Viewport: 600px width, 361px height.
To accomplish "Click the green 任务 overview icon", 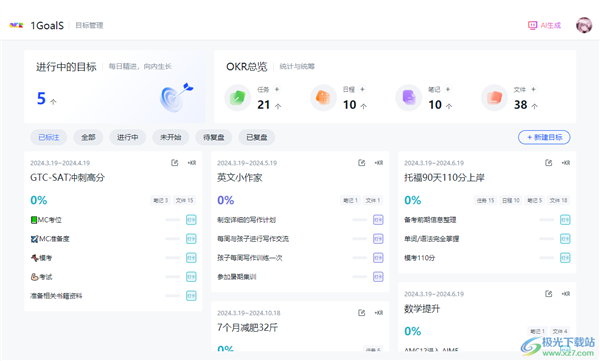I will (x=237, y=98).
